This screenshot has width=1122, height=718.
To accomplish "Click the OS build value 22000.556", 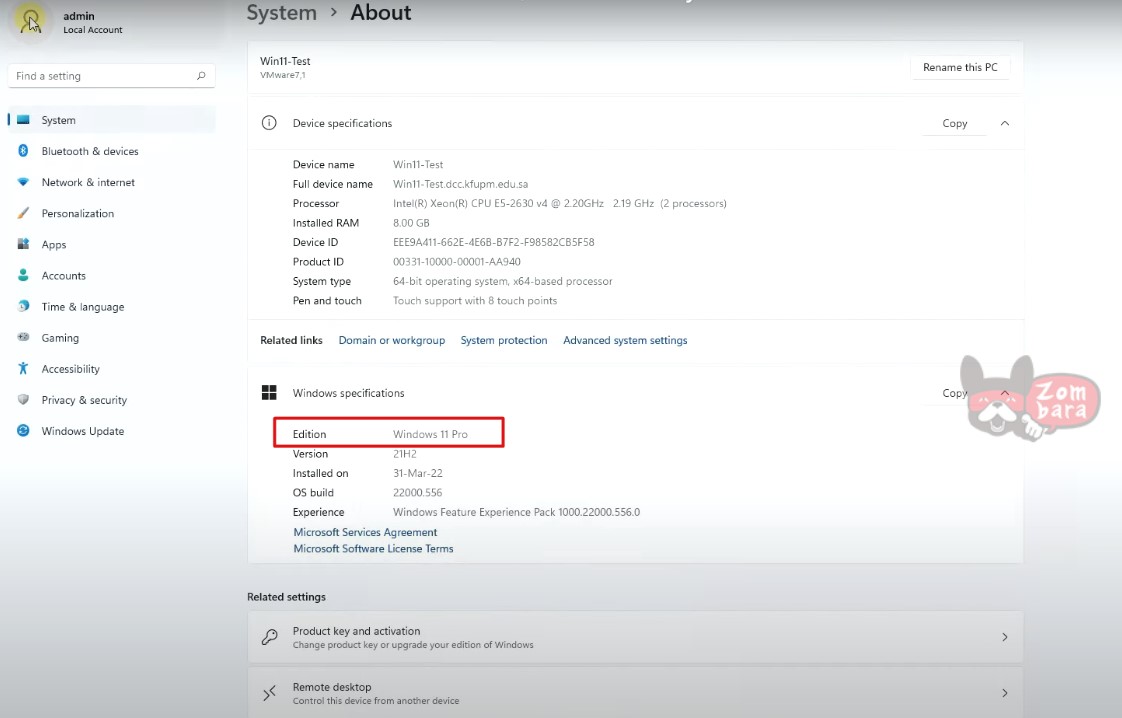I will point(417,493).
